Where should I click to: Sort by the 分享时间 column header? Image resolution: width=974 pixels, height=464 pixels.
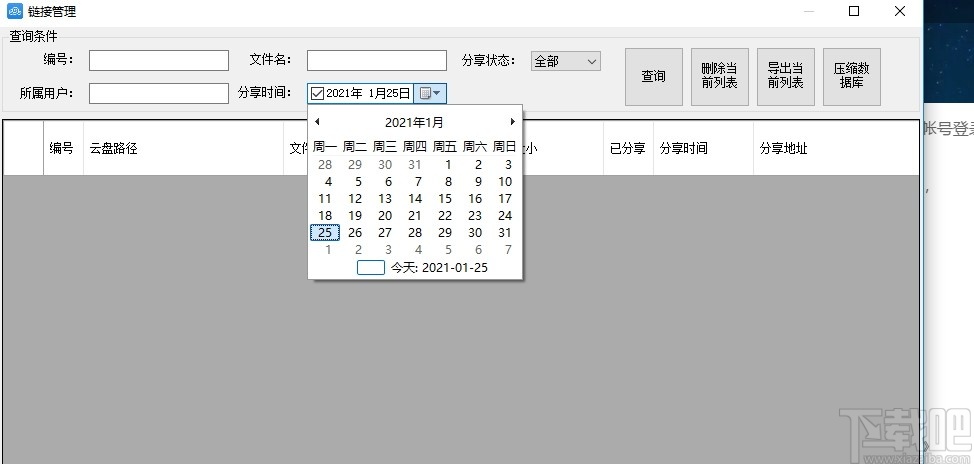[703, 148]
